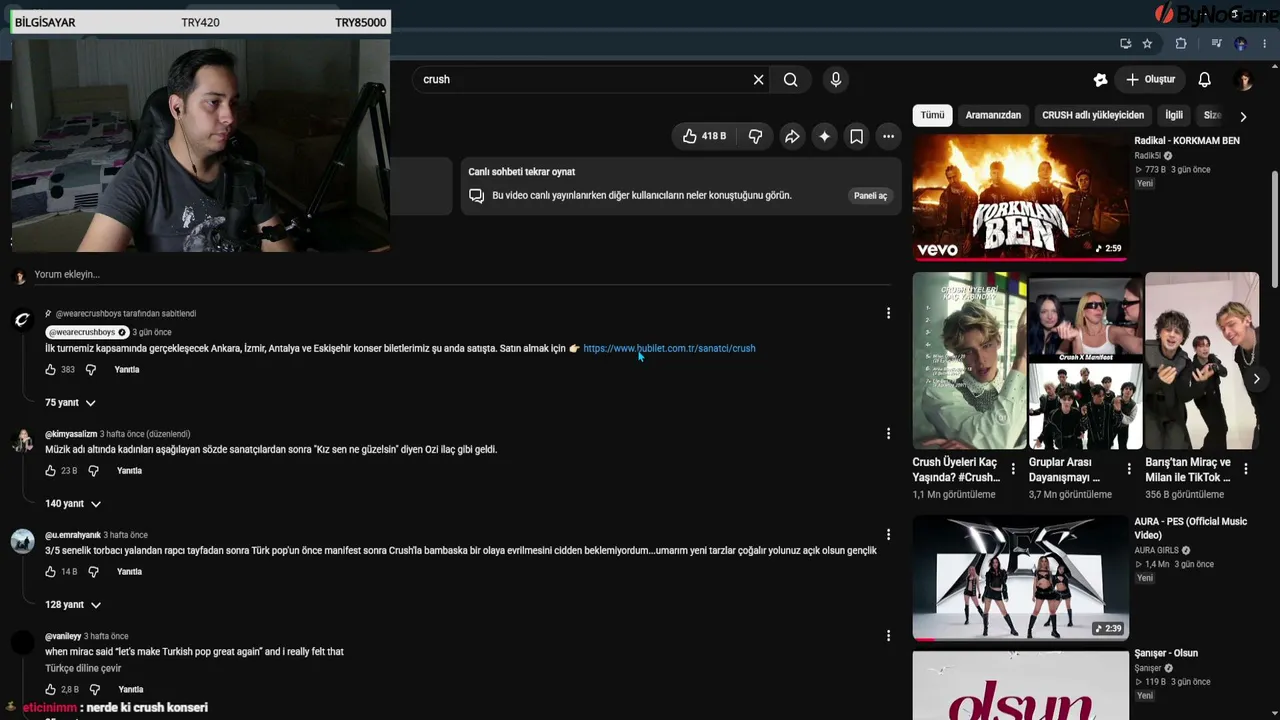1280x720 pixels.
Task: Open more actions menu beside the save icon
Action: coord(888,137)
